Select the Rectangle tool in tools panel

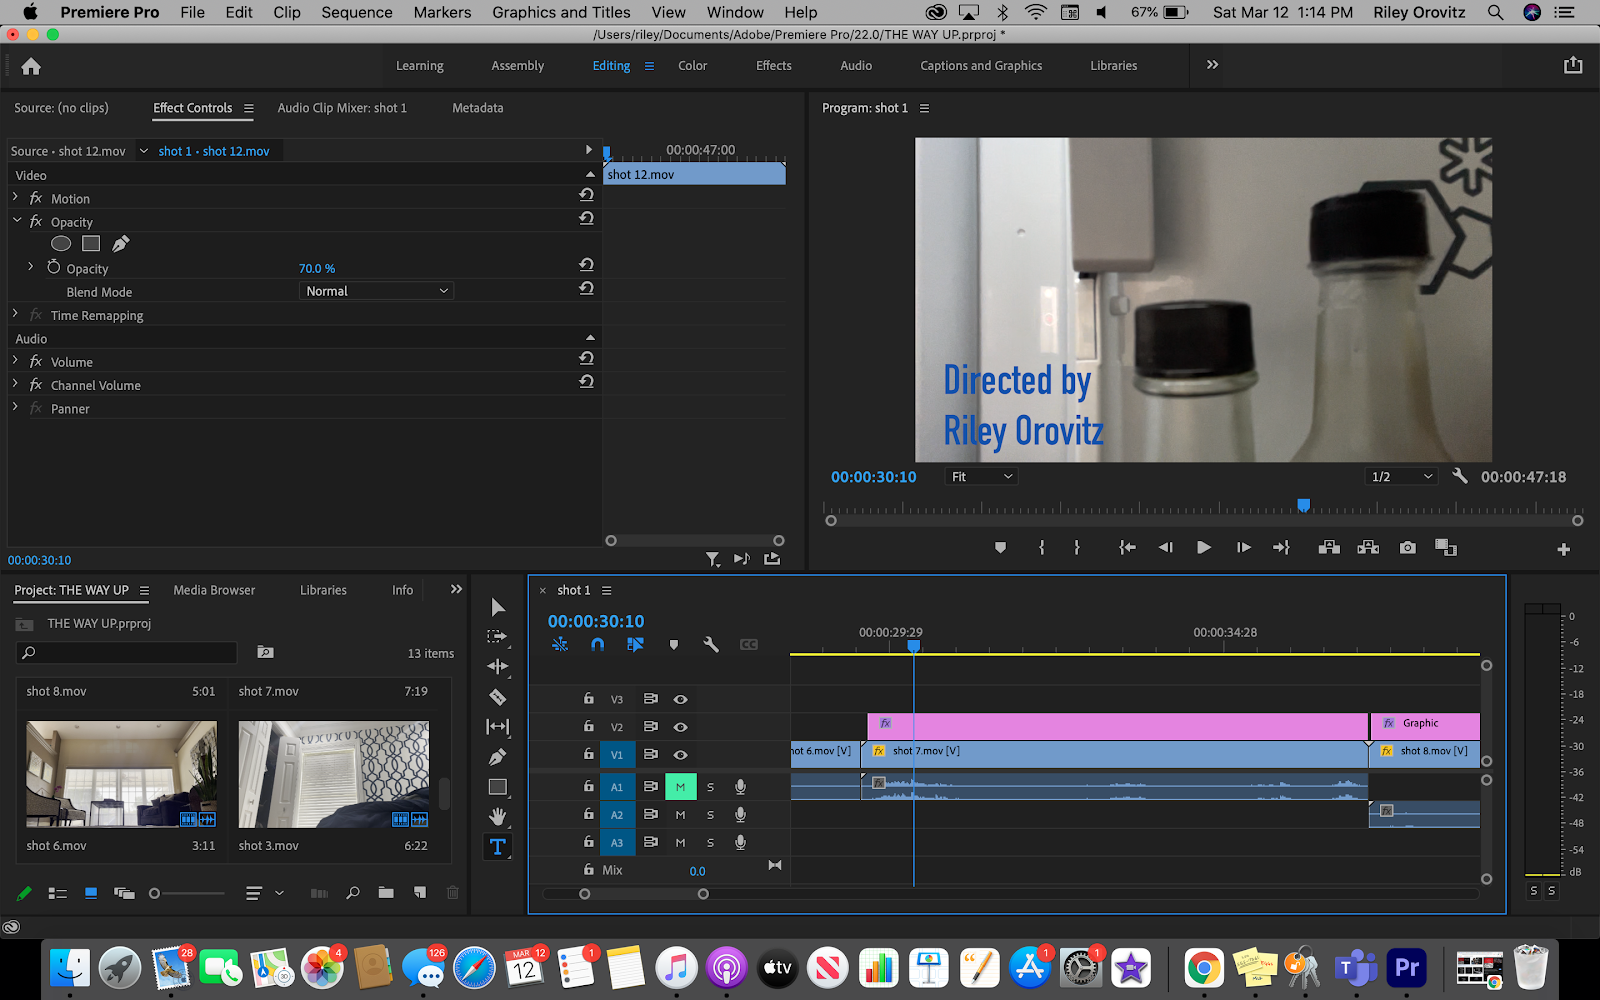(497, 787)
